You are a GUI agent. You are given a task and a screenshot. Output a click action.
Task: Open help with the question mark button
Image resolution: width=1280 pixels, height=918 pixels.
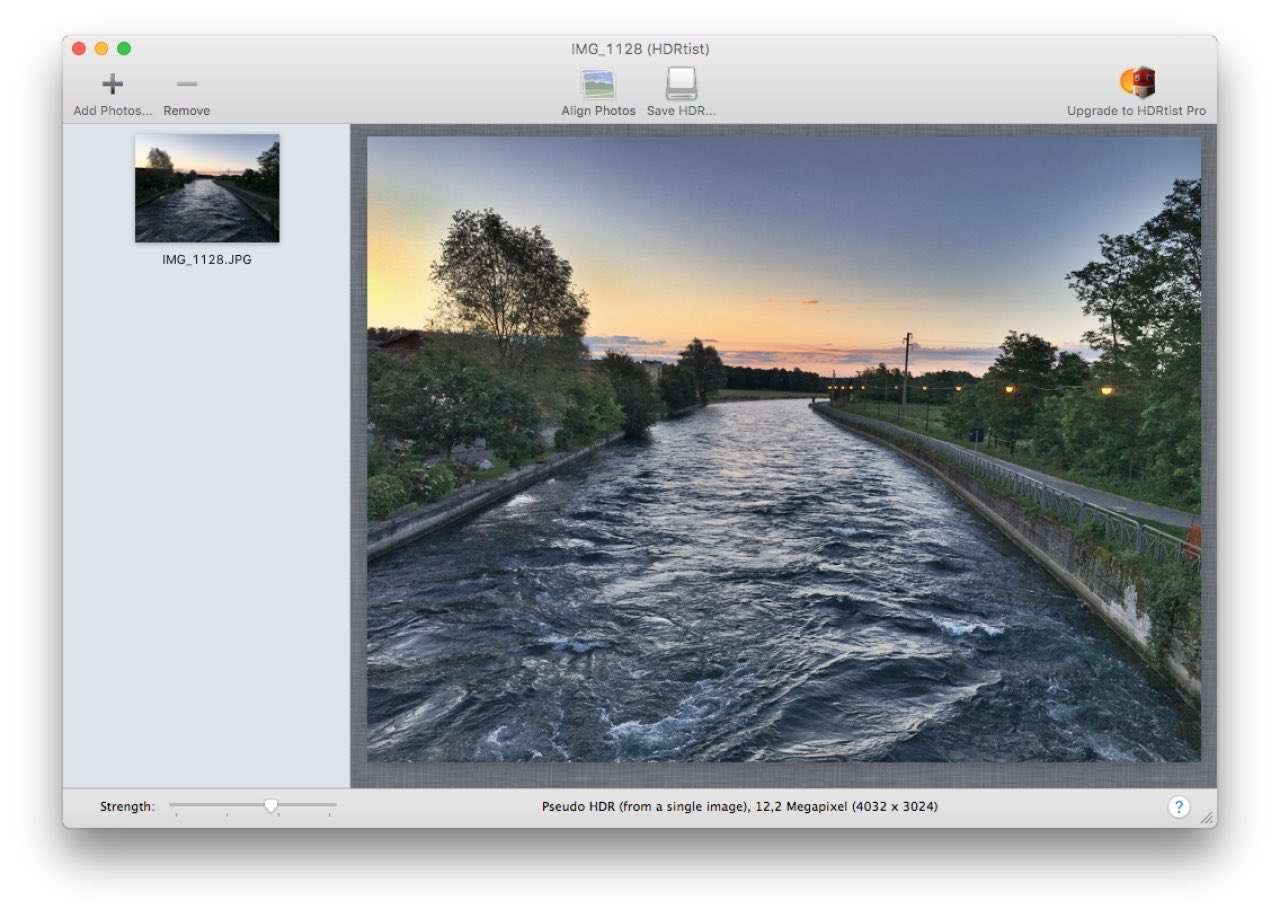point(1178,807)
